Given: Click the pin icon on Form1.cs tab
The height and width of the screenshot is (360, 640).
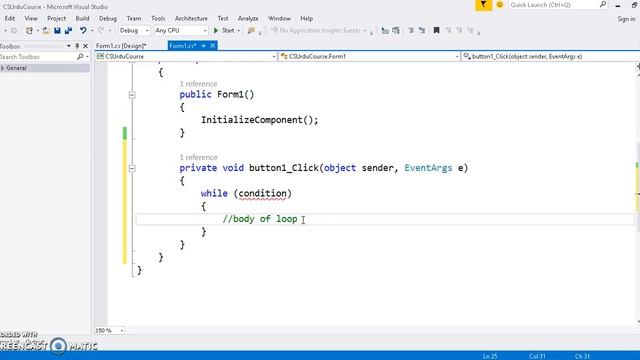Looking at the screenshot, I should pyautogui.click(x=204, y=46).
